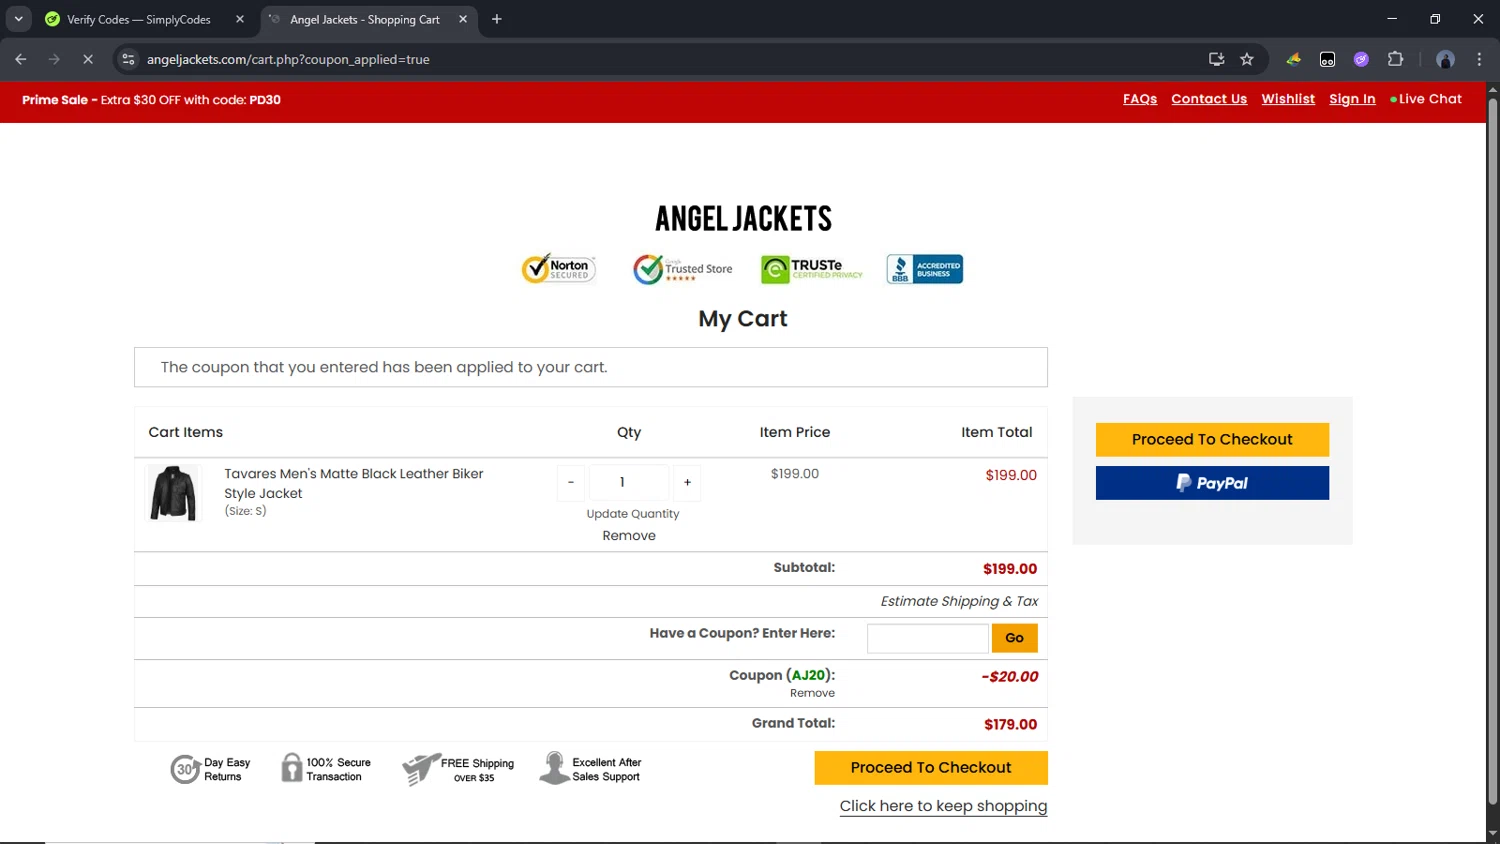Click the install app icon in address bar
The height and width of the screenshot is (844, 1500).
coord(1217,59)
